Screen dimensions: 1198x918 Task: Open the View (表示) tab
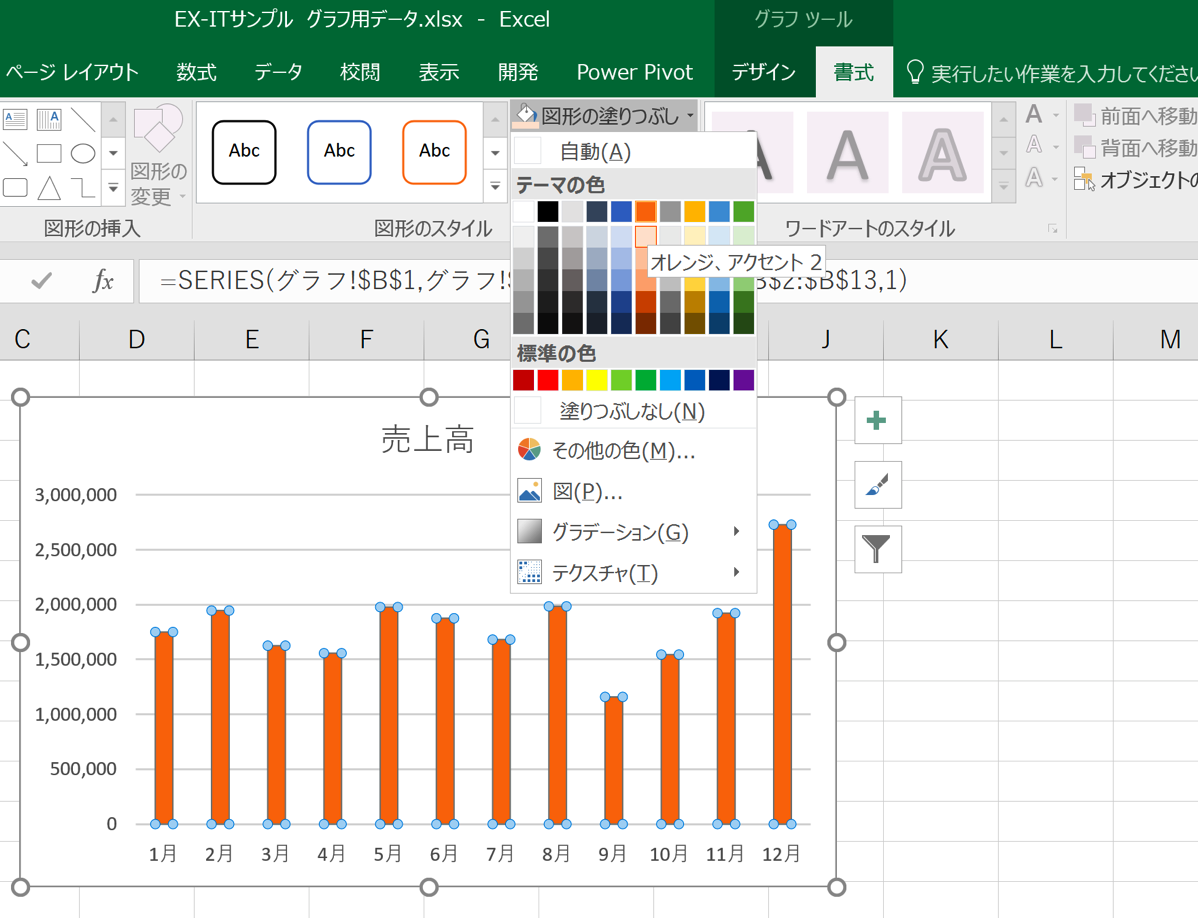pyautogui.click(x=439, y=73)
